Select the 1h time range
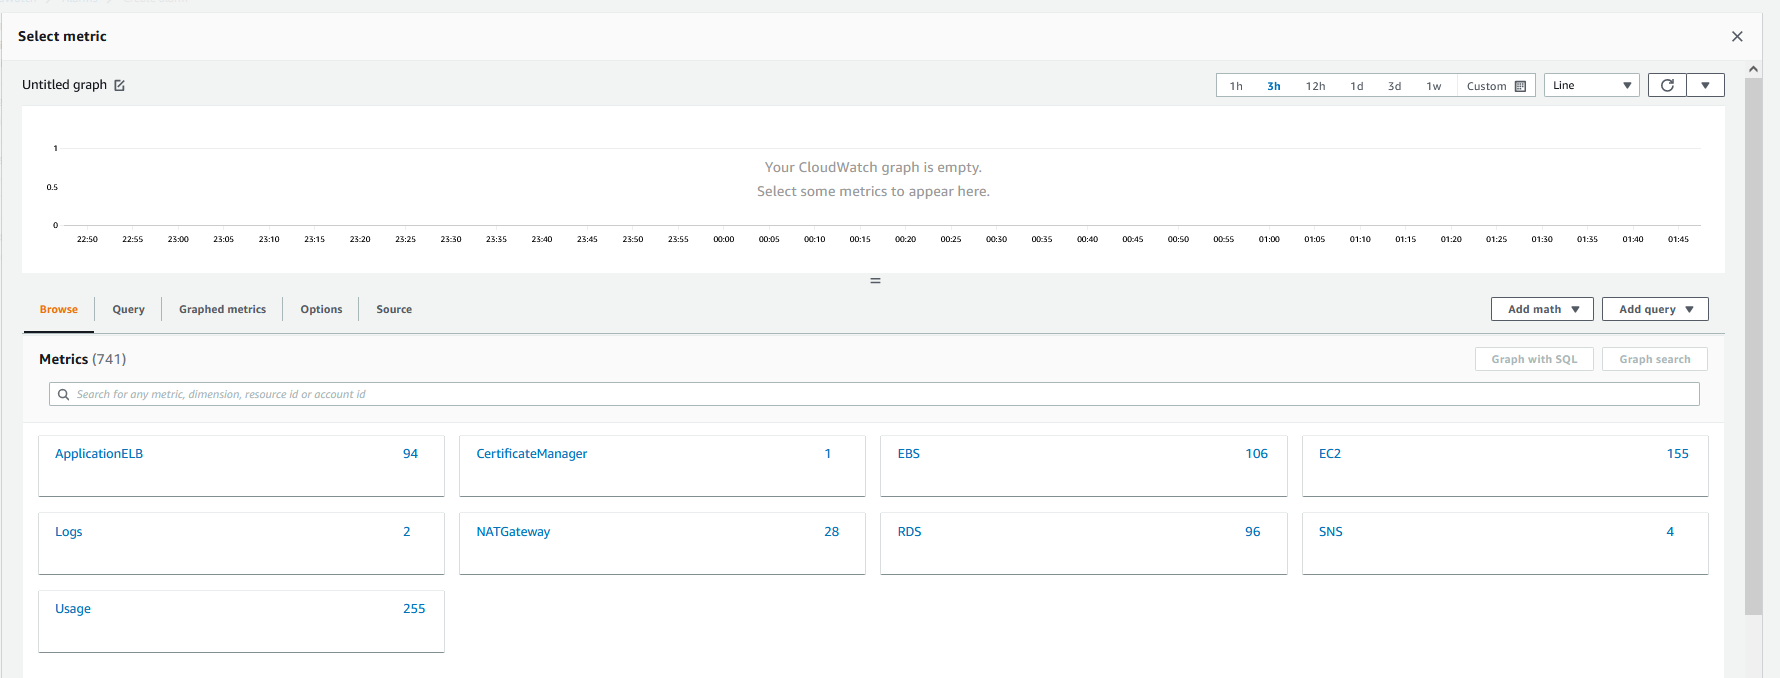 coord(1236,86)
